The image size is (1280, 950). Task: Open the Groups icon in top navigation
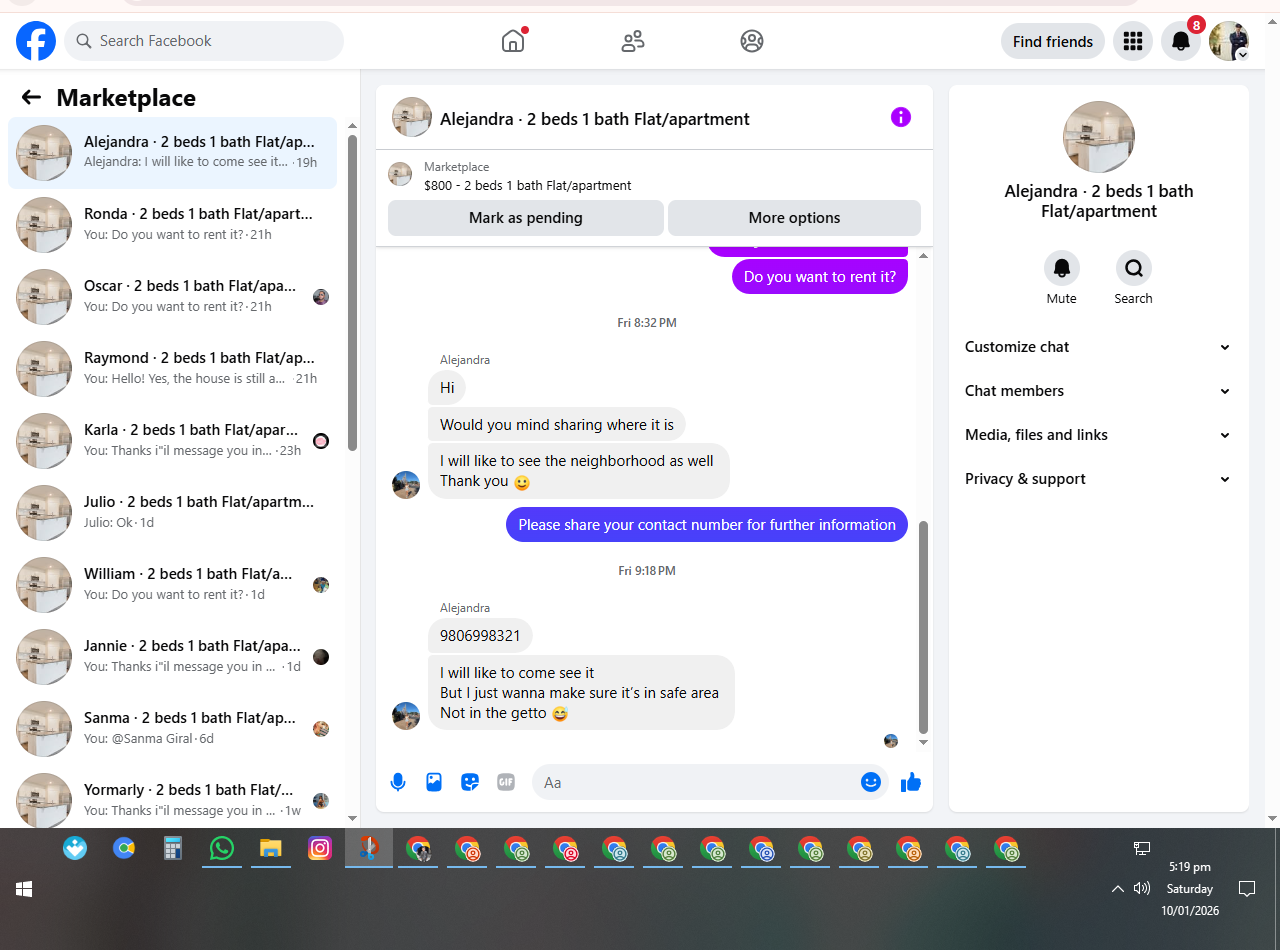pos(752,41)
